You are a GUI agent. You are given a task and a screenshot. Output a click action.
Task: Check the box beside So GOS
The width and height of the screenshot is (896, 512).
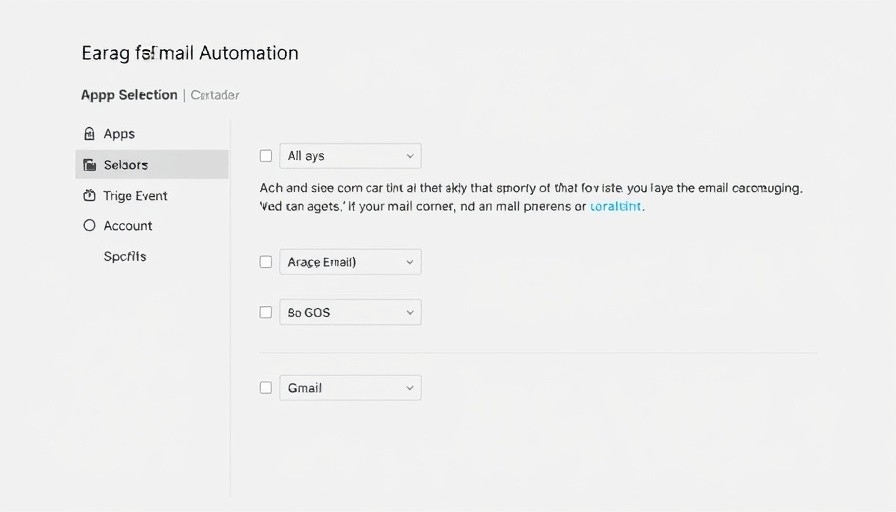coord(266,312)
